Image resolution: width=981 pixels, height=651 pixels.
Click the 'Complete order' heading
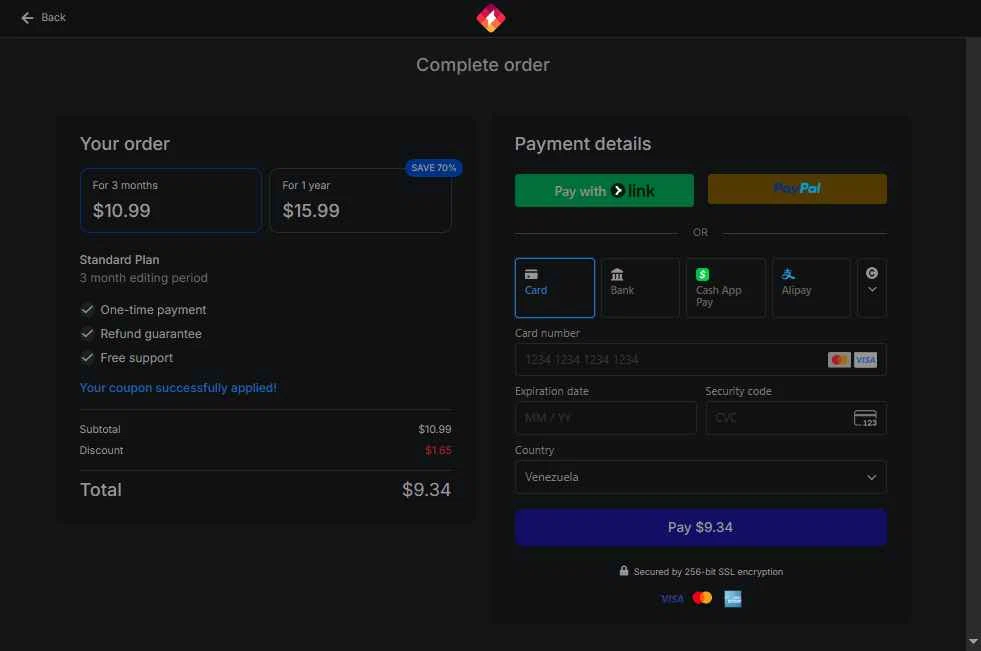pyautogui.click(x=483, y=65)
